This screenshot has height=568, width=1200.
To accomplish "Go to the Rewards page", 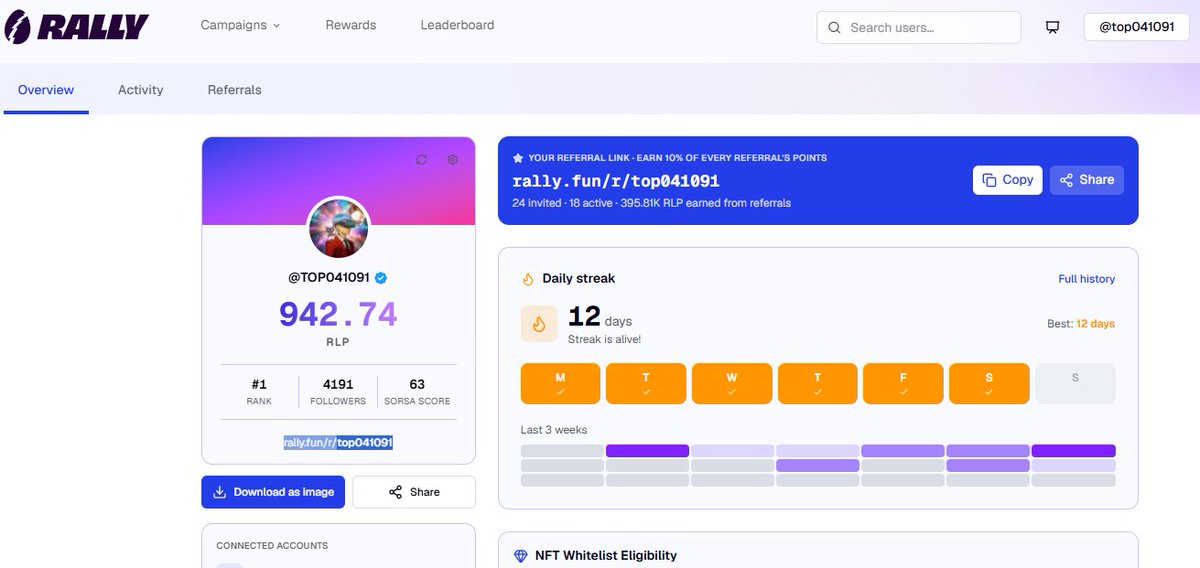I will coord(351,25).
